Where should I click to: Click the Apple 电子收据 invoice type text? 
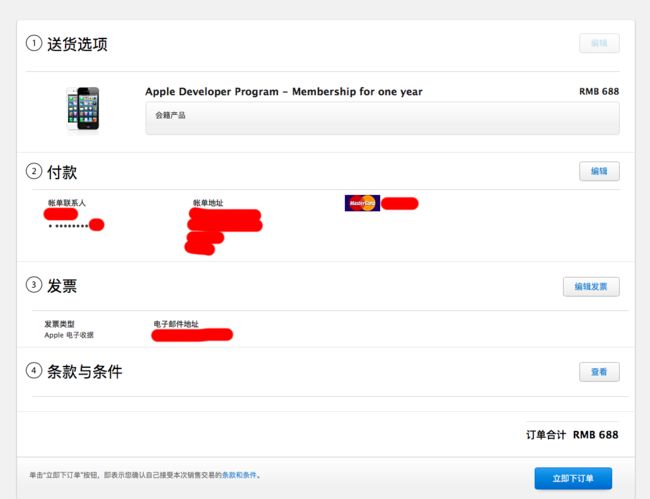coord(69,335)
